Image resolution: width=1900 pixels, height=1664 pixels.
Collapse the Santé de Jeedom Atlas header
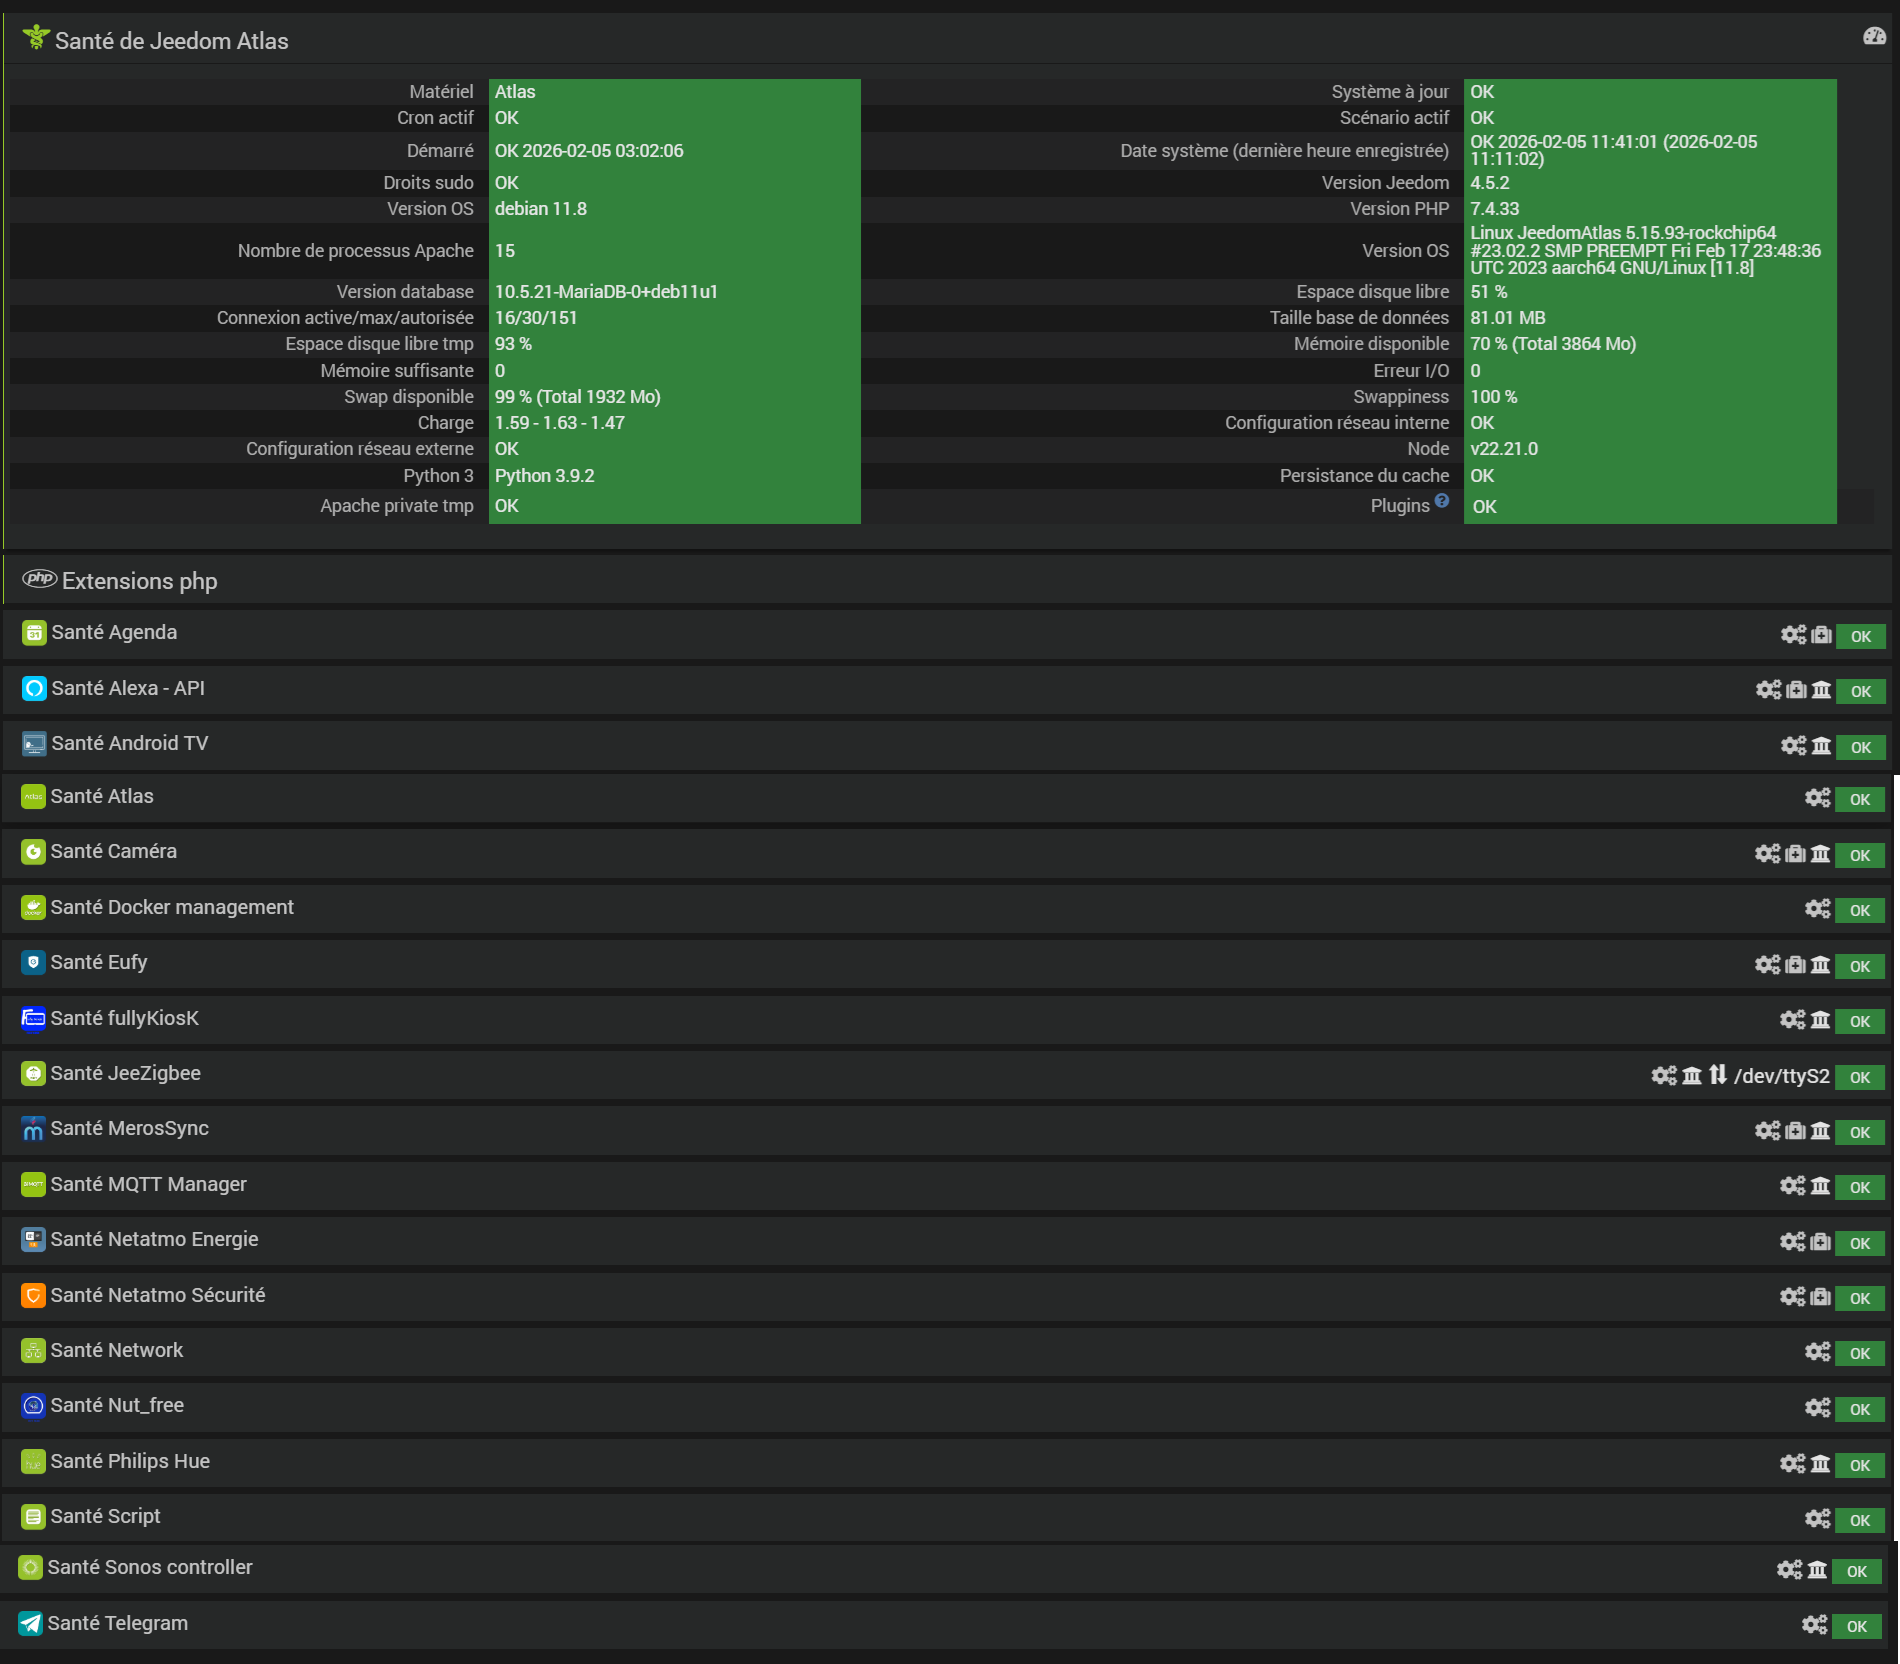point(171,41)
